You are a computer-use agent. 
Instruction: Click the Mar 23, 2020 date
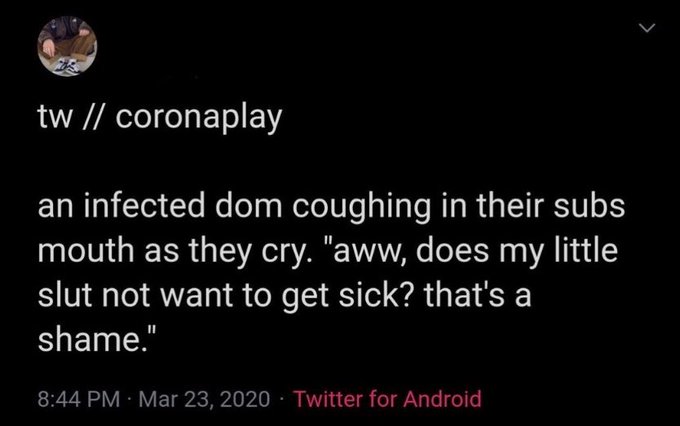pyautogui.click(x=204, y=399)
